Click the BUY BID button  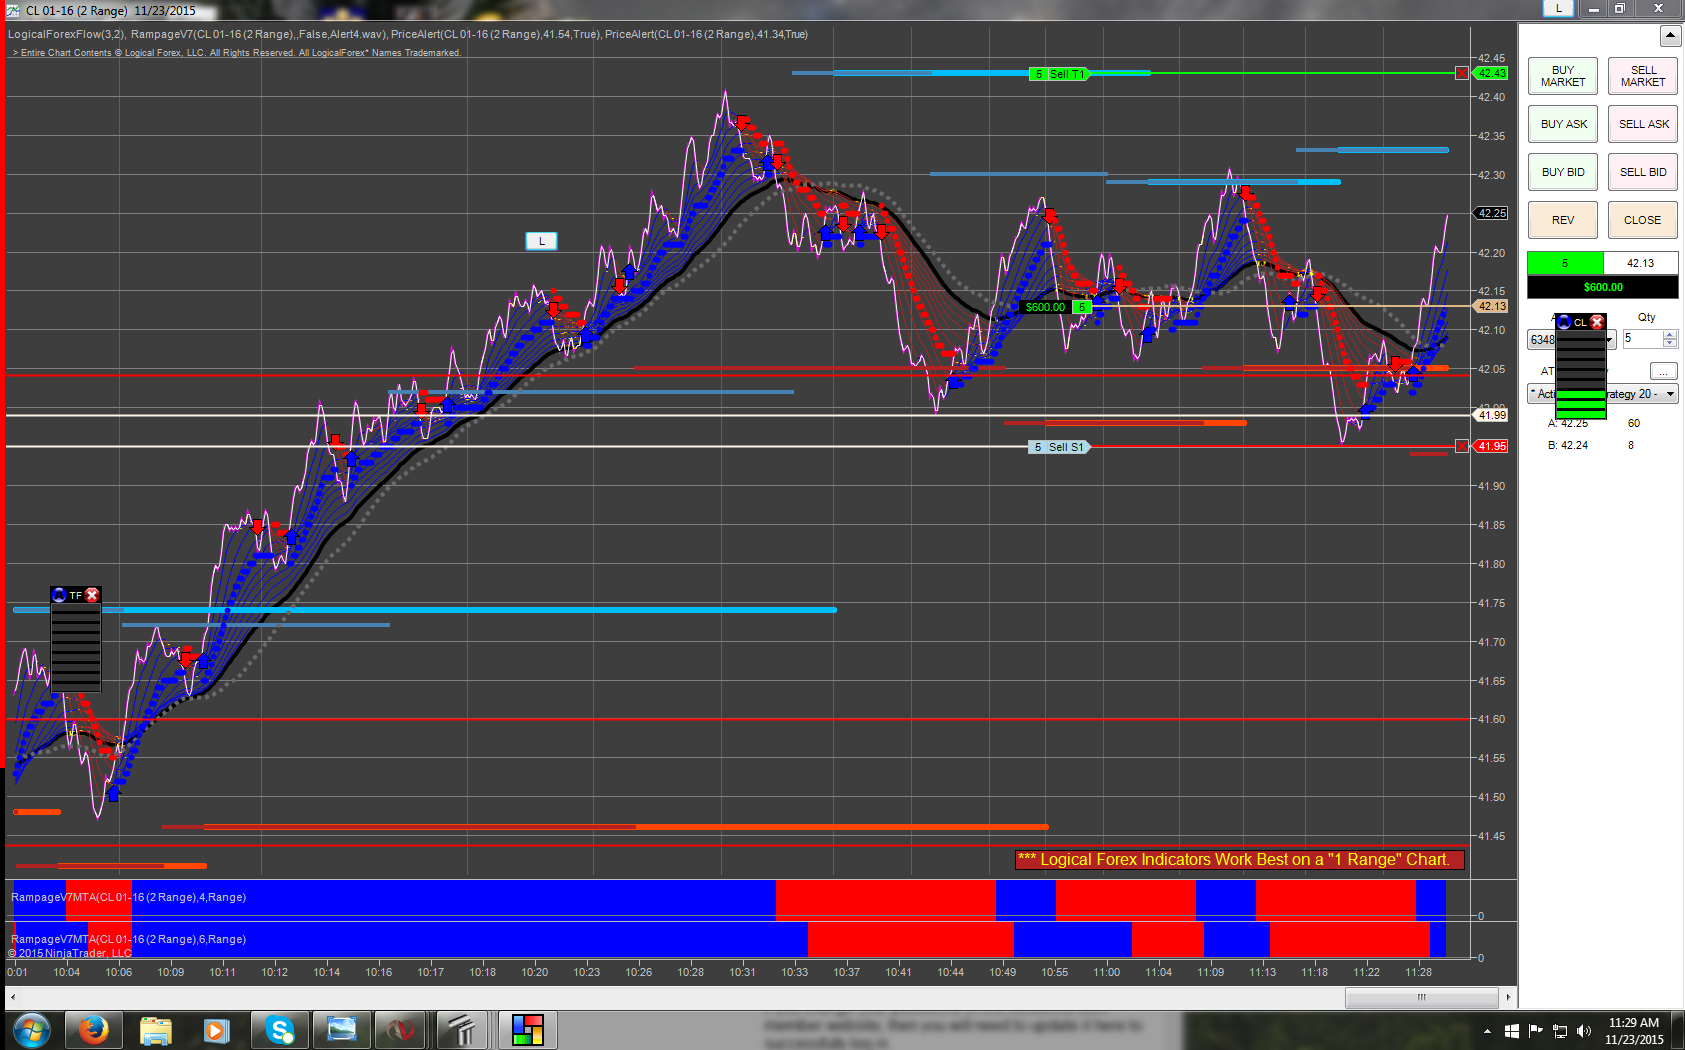1562,172
